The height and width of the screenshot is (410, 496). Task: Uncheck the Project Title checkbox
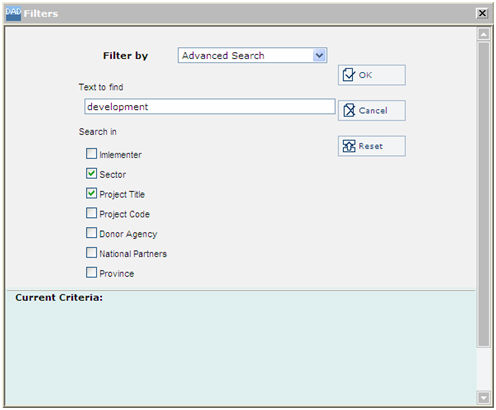point(91,193)
